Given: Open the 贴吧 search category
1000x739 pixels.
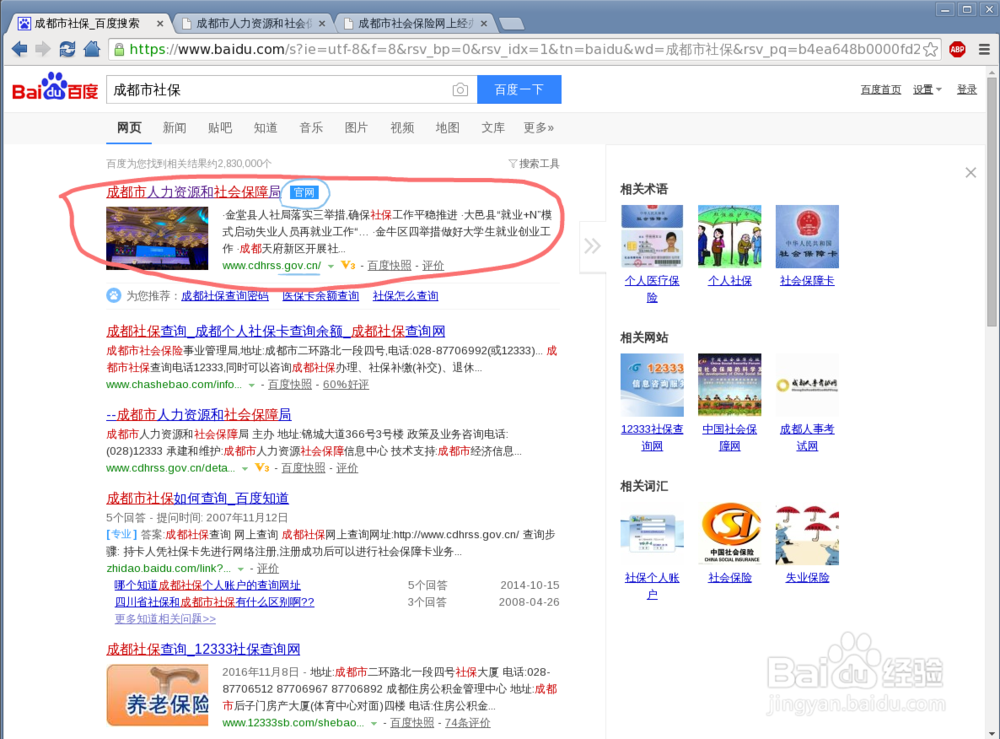Looking at the screenshot, I should click(219, 128).
